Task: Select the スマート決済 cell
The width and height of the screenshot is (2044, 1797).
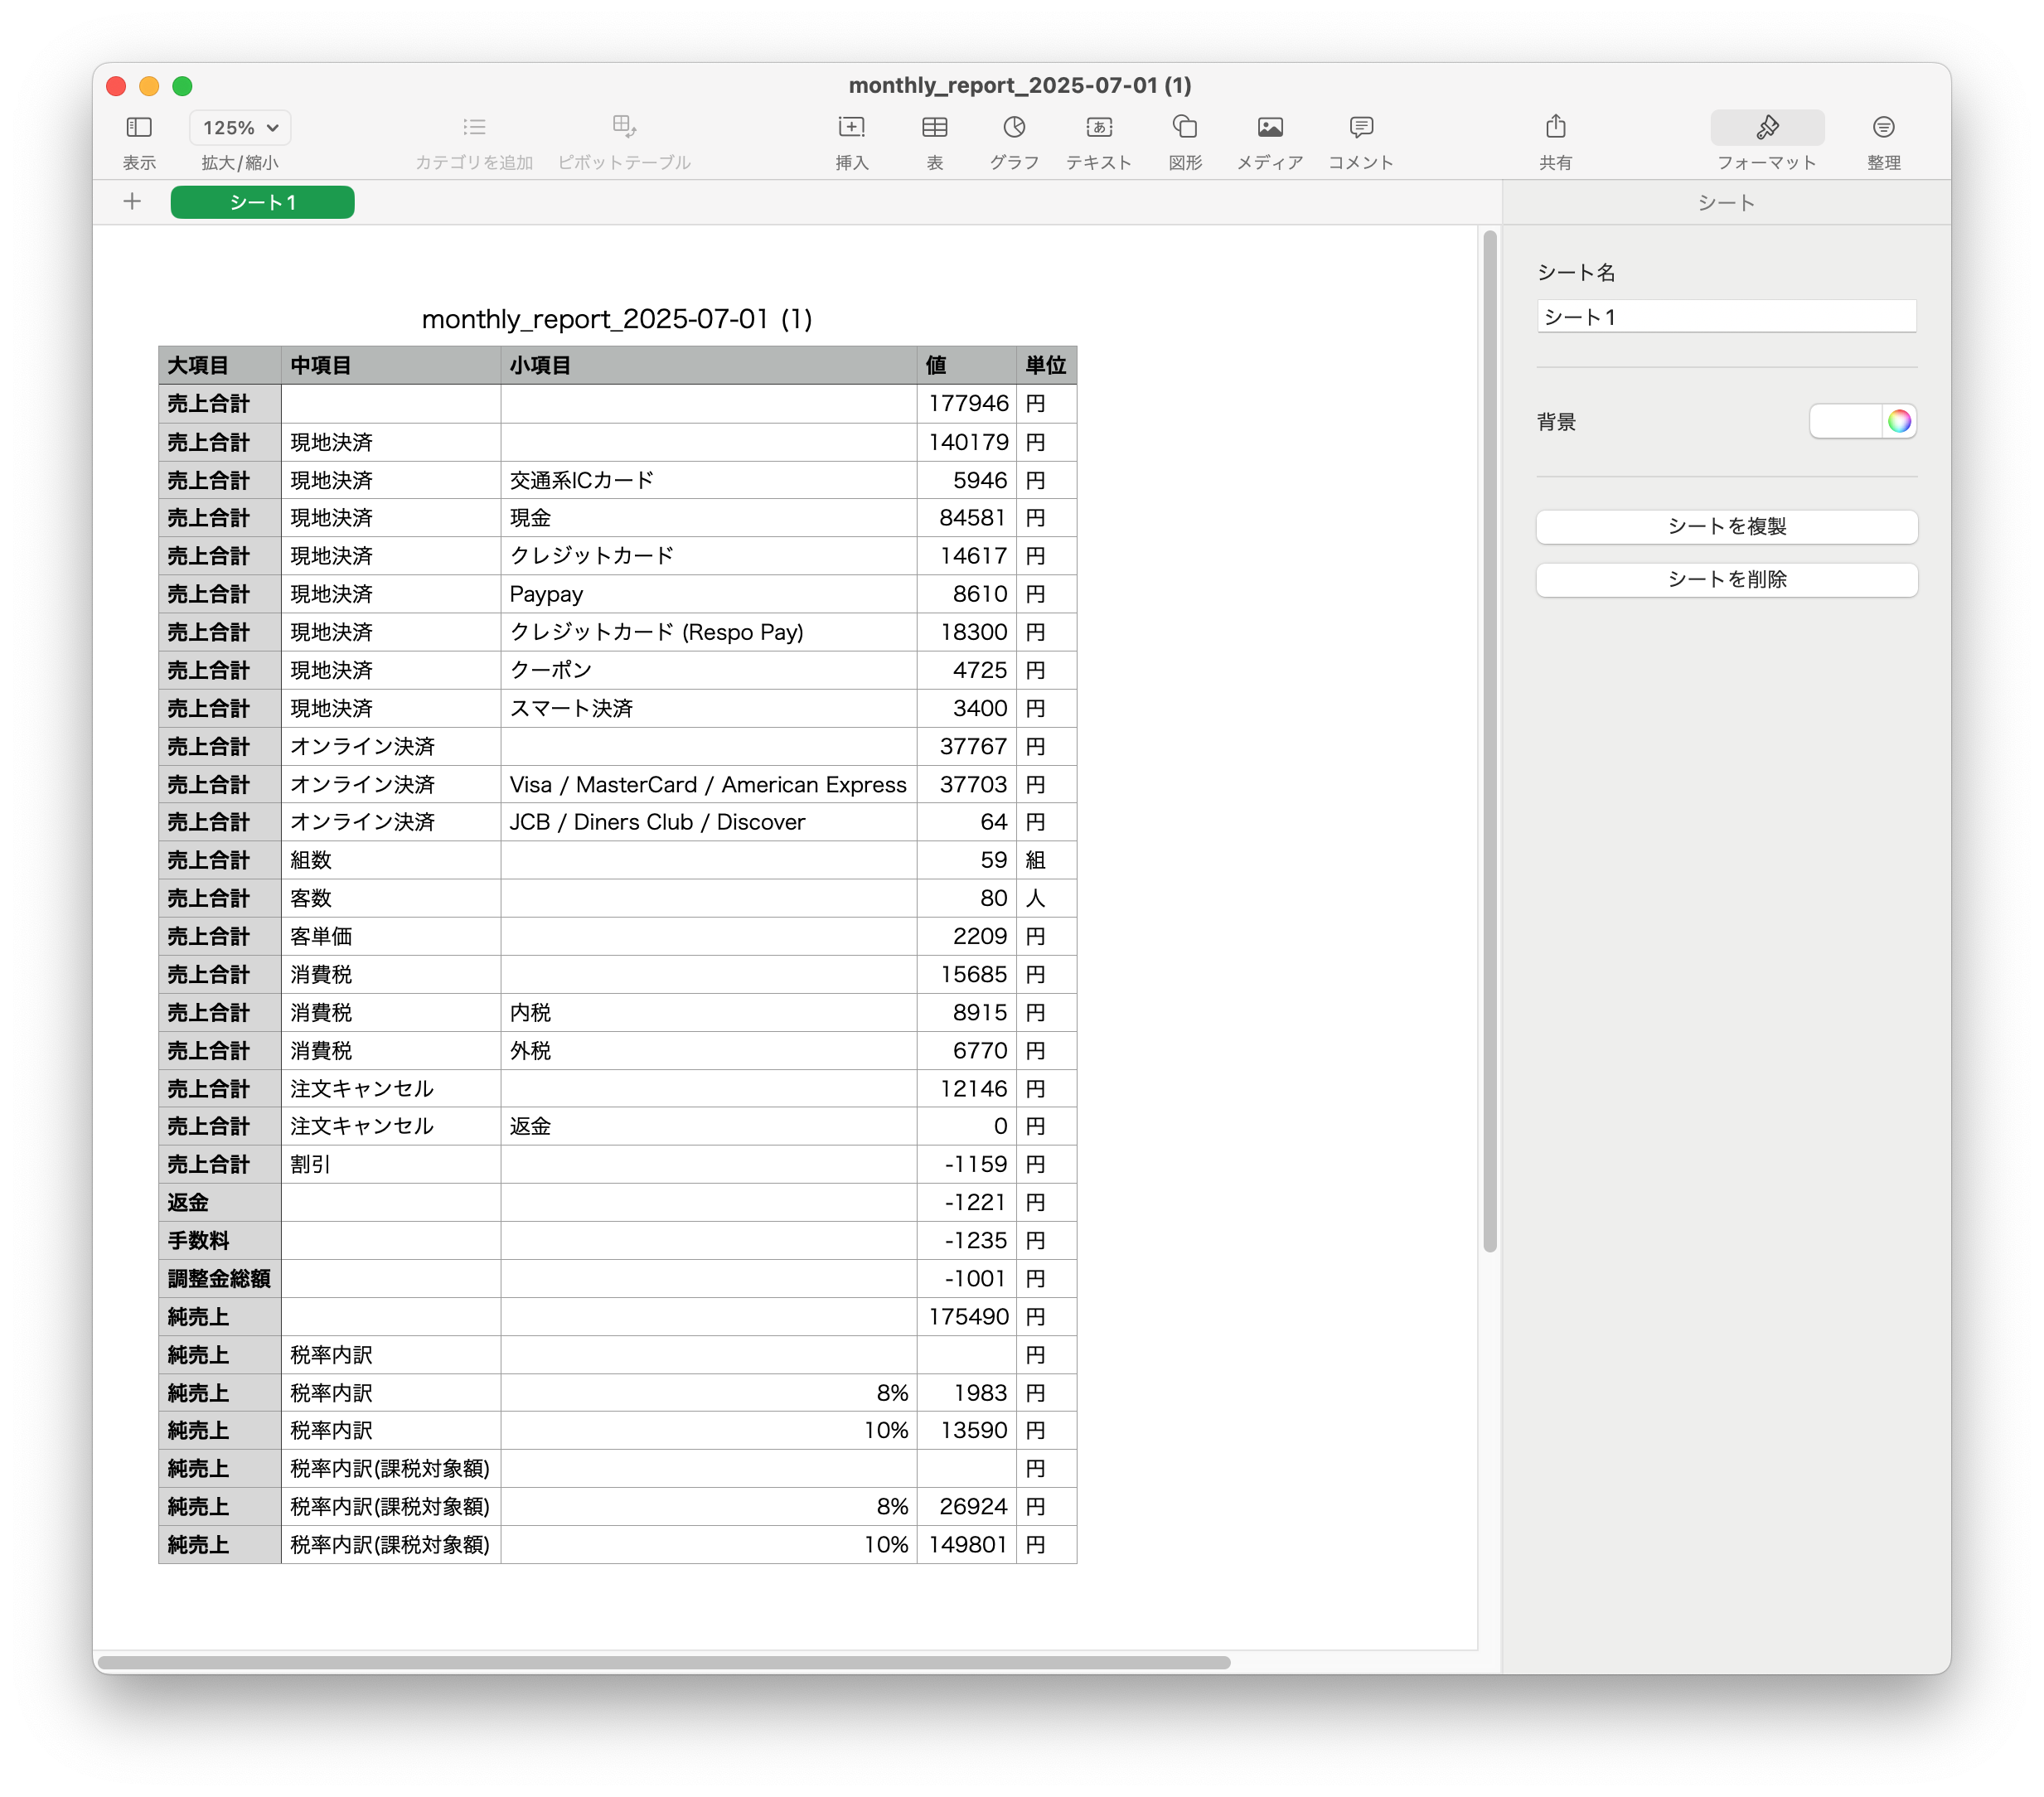Action: pyautogui.click(x=709, y=708)
